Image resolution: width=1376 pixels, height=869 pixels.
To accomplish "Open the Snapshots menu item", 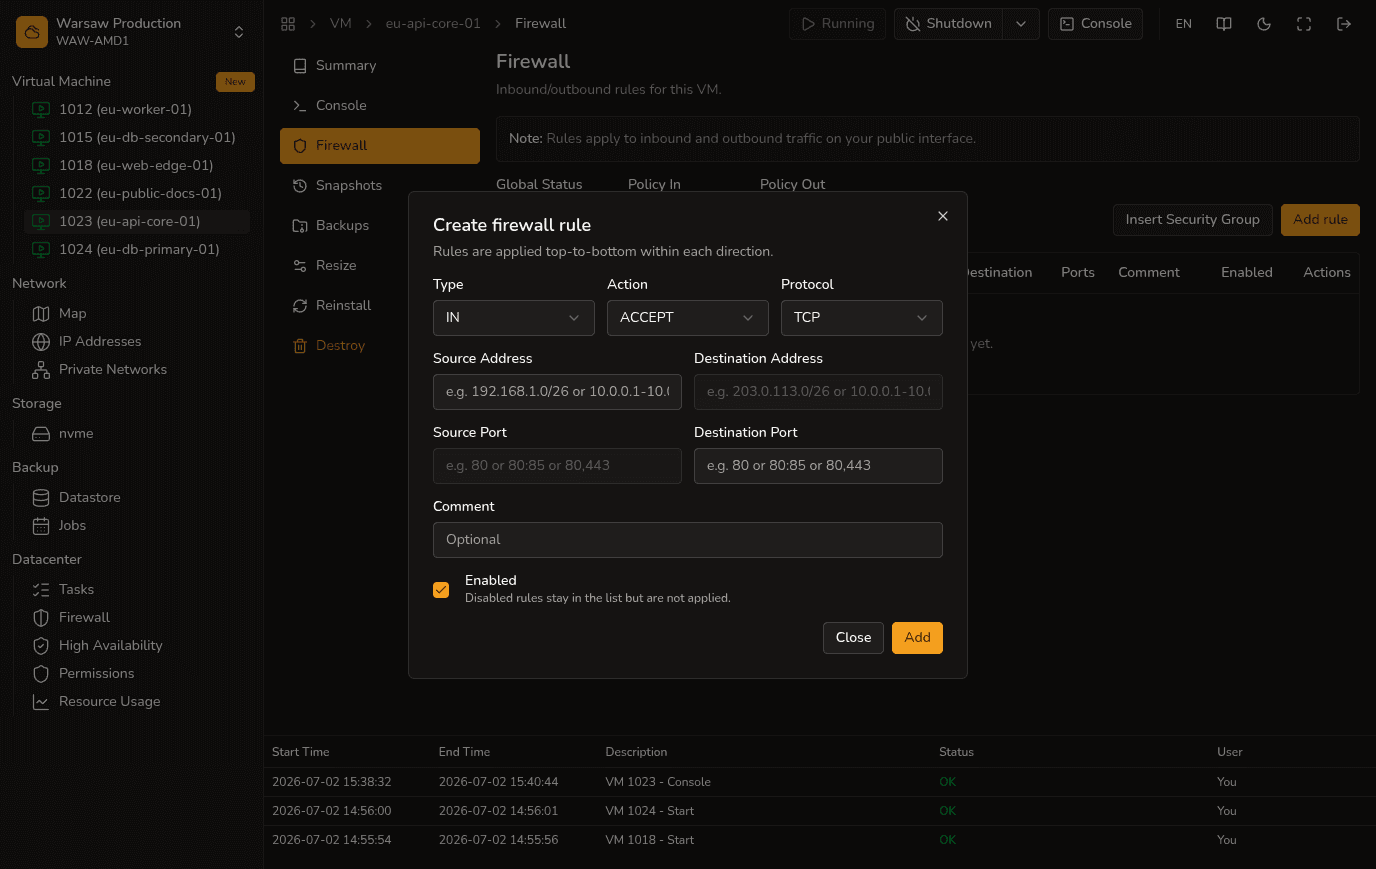I will tap(380, 185).
